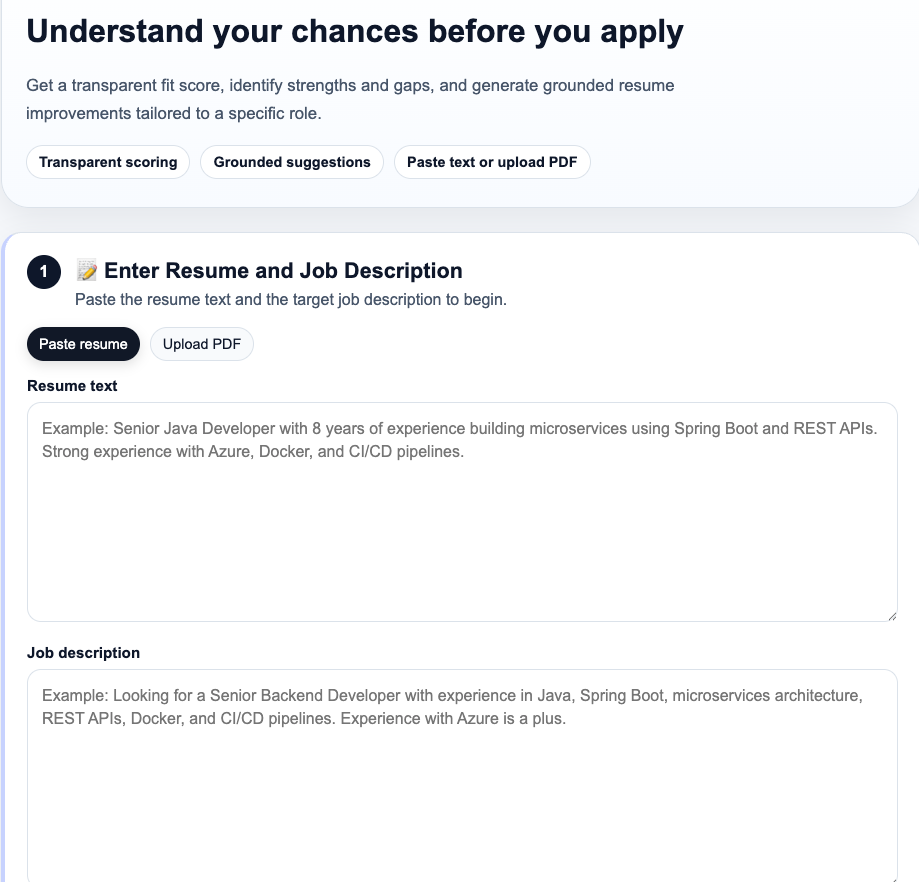The image size is (919, 882).
Task: Click the transparent fit score intro paragraph
Action: (x=350, y=99)
